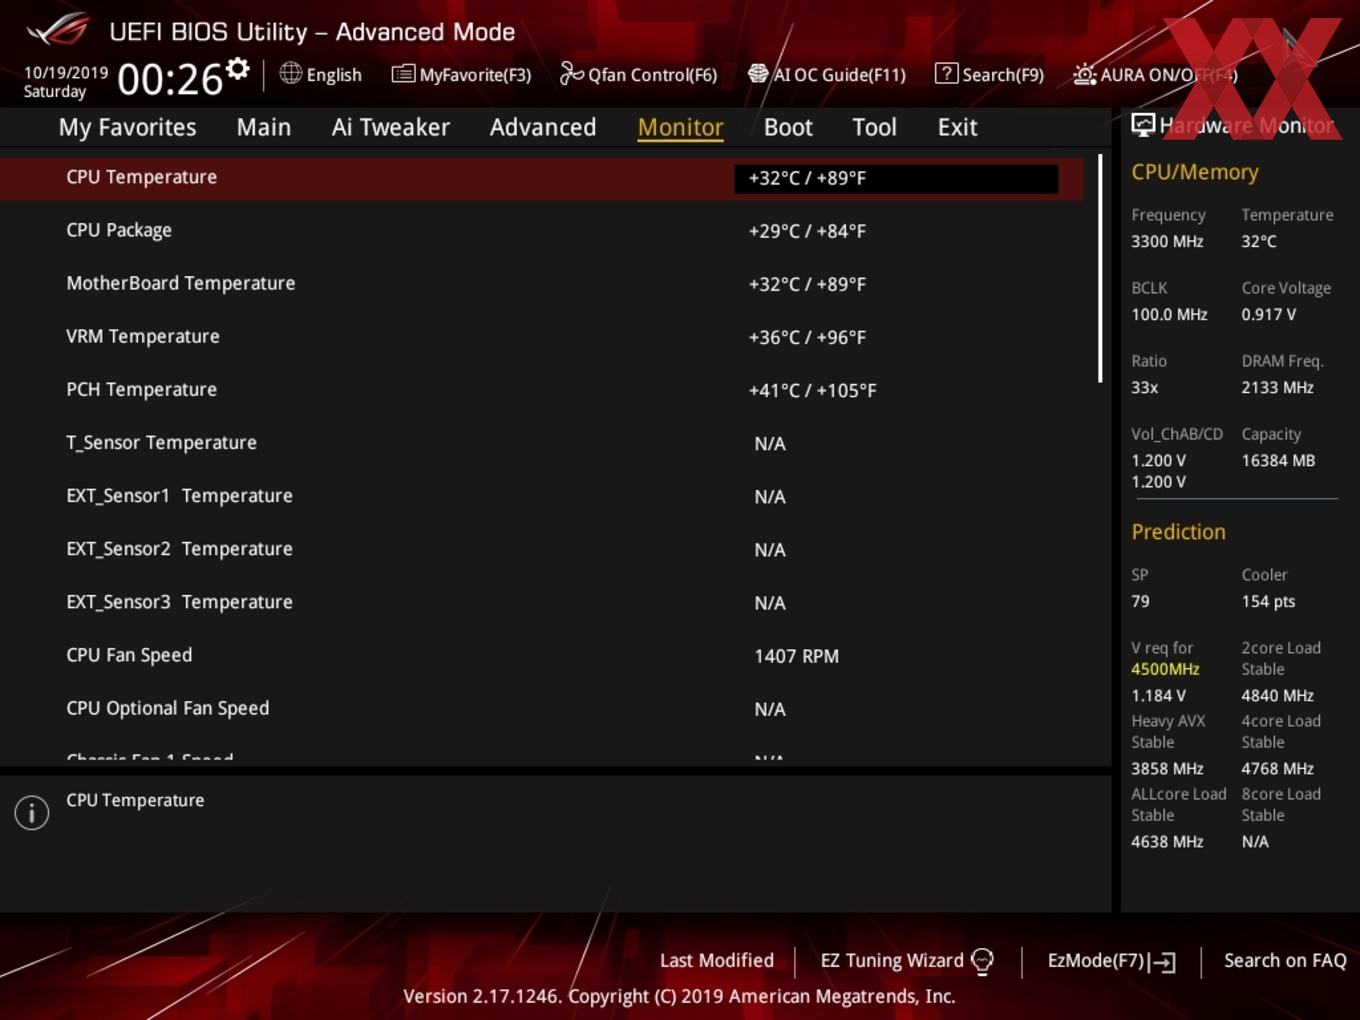Screen dimensions: 1360x1020
Task: Click the 4840 MHz 2core load value
Action: point(1277,695)
